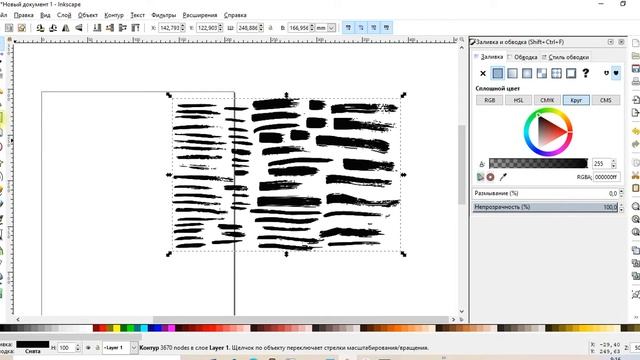Screen dimensions: 640x360
Task: Select Pattern fill option
Action: [556, 73]
